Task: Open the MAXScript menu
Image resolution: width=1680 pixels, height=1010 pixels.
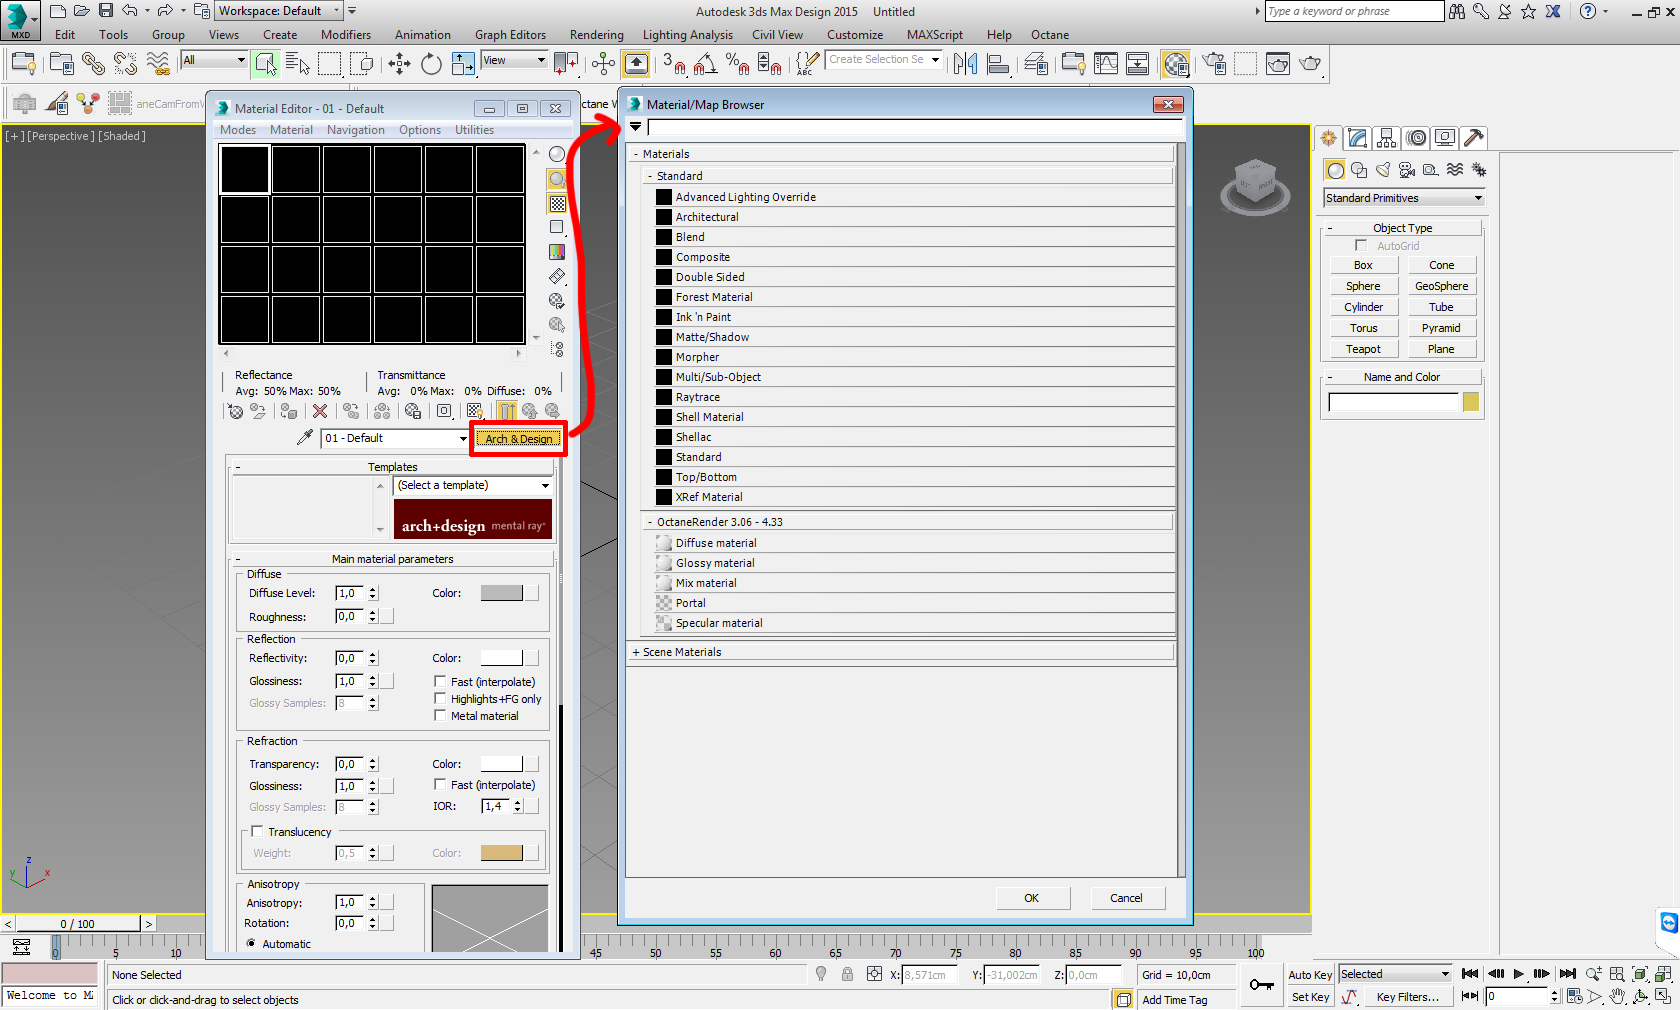Action: tap(935, 35)
